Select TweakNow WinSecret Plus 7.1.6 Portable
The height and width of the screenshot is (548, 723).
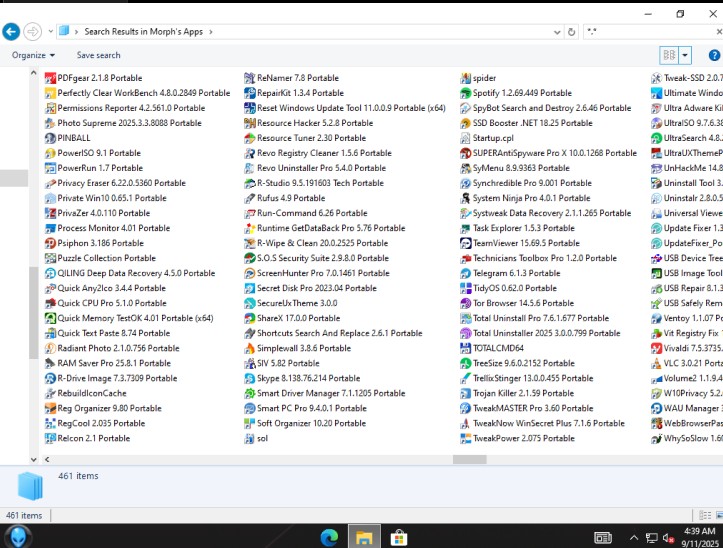click(x=543, y=423)
